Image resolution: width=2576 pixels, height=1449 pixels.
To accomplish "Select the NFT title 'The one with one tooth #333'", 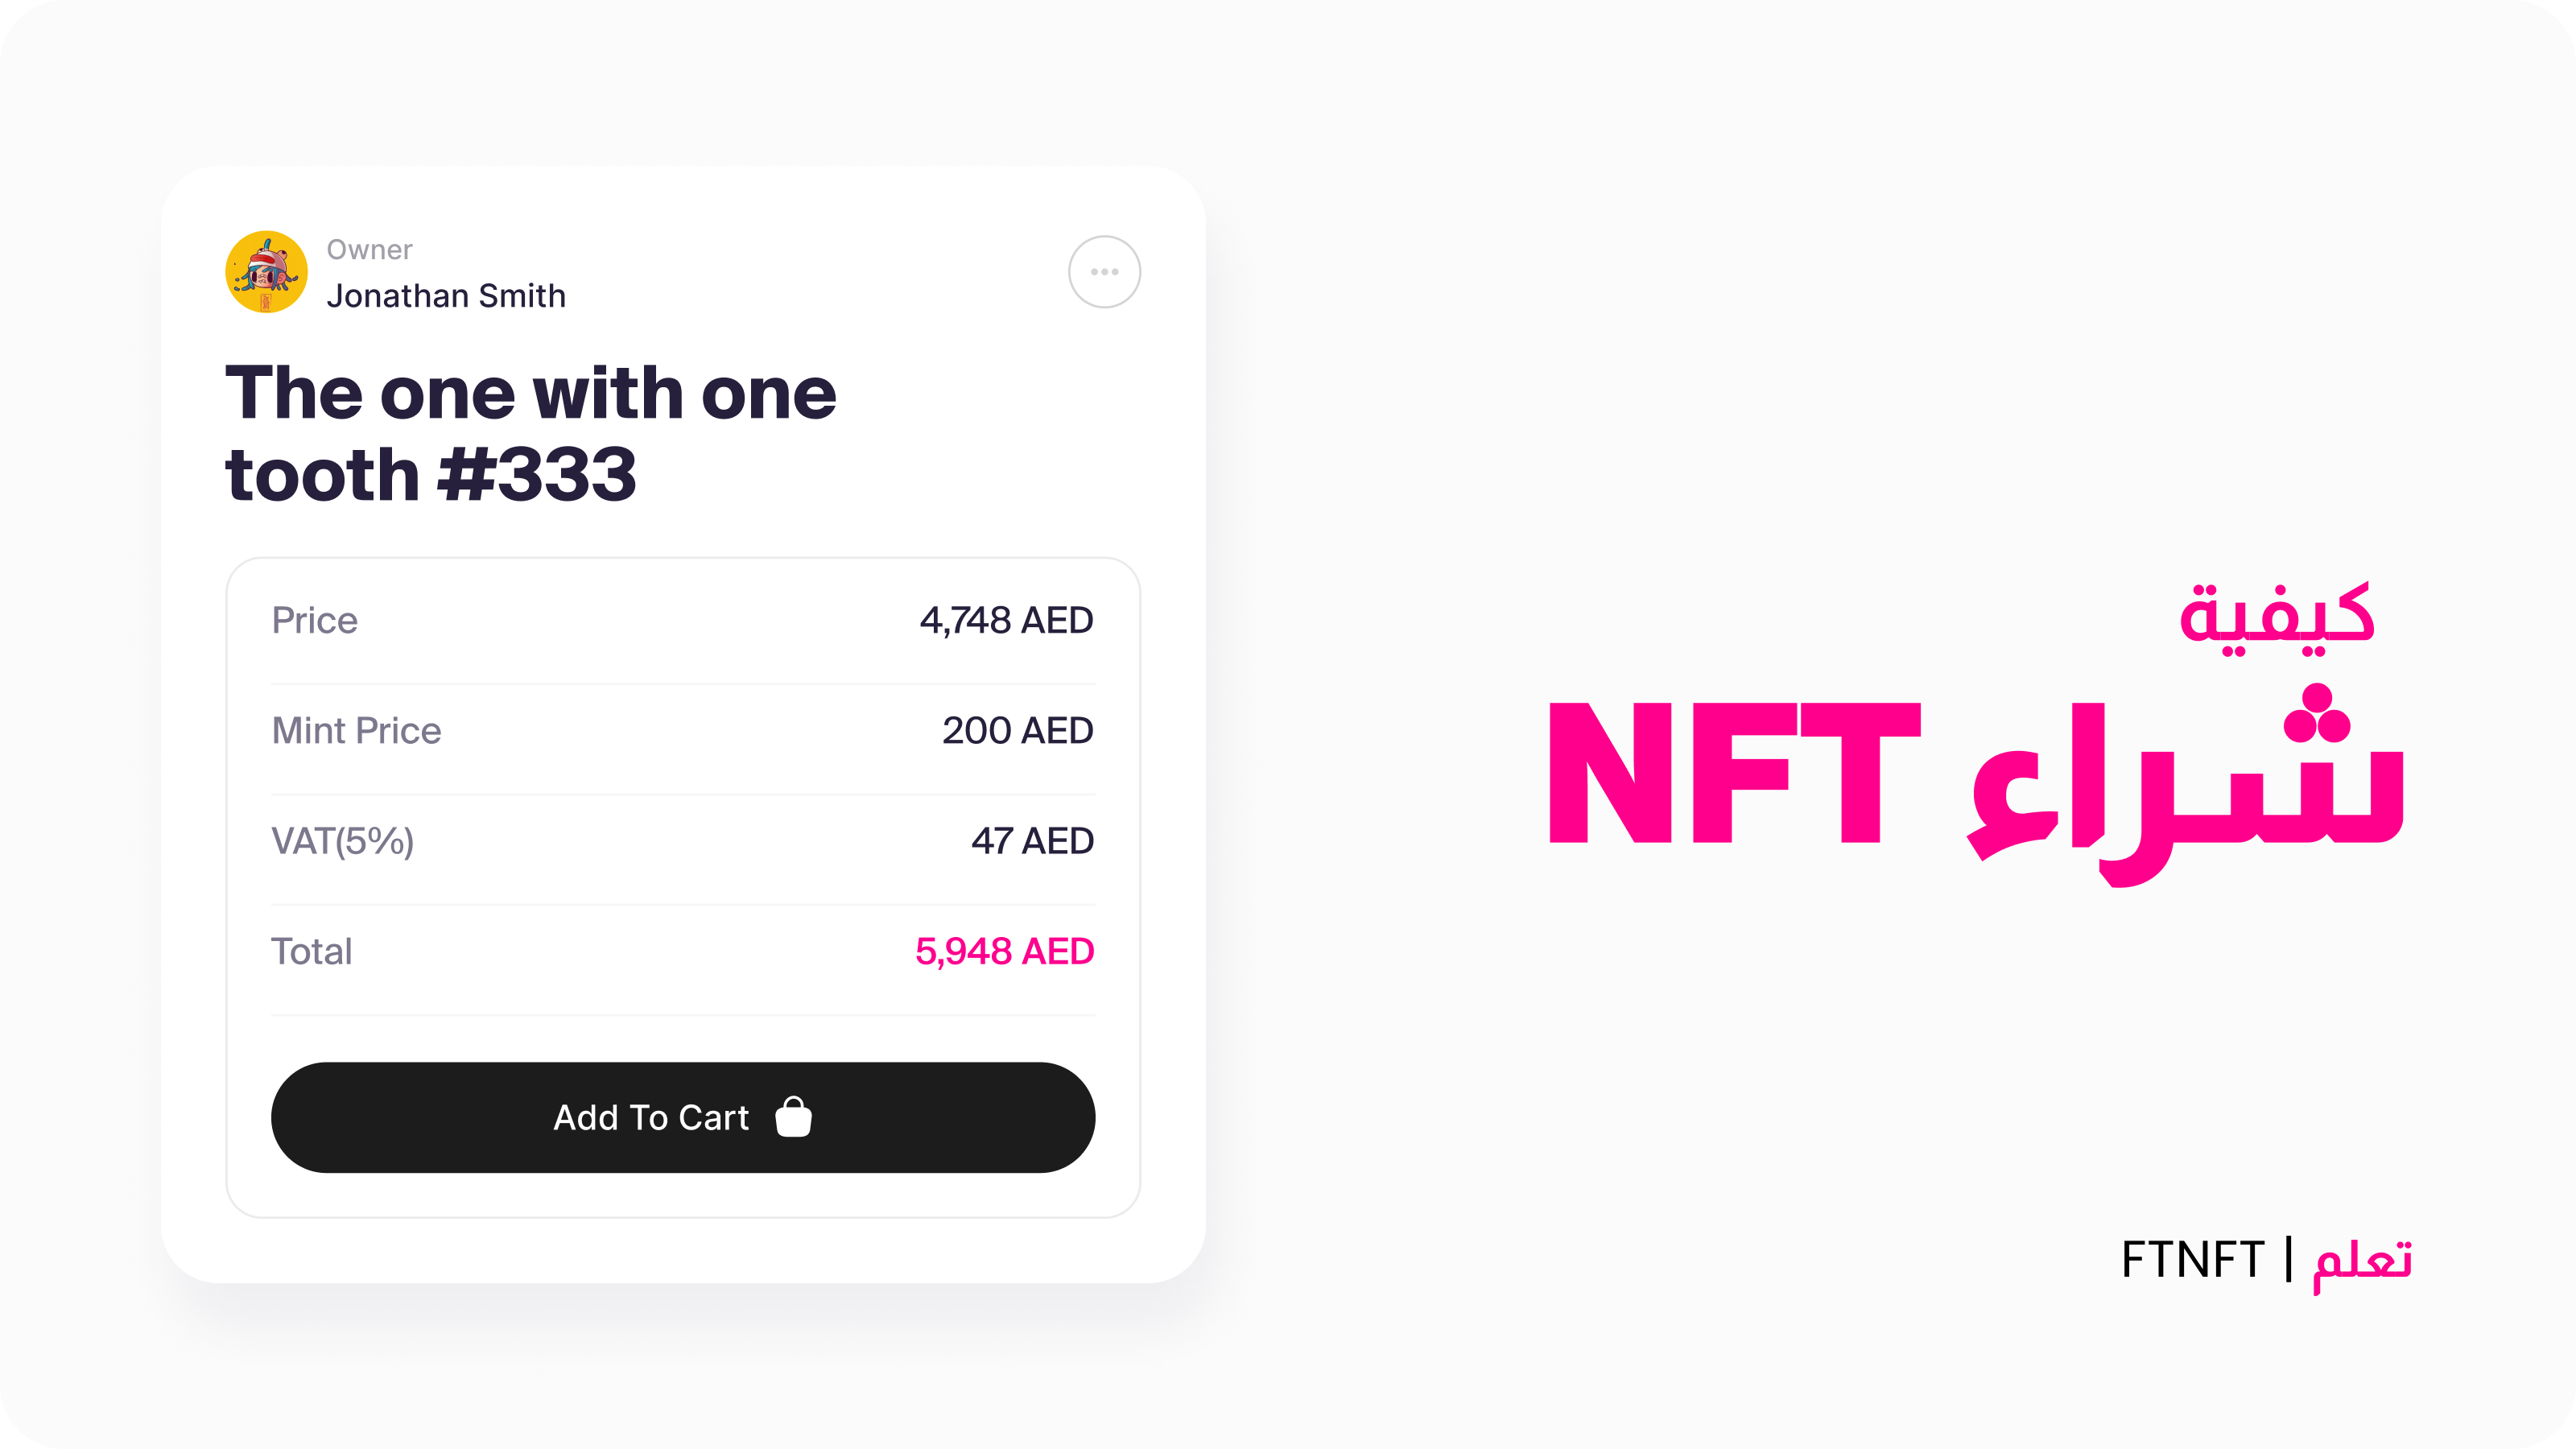I will (x=530, y=433).
